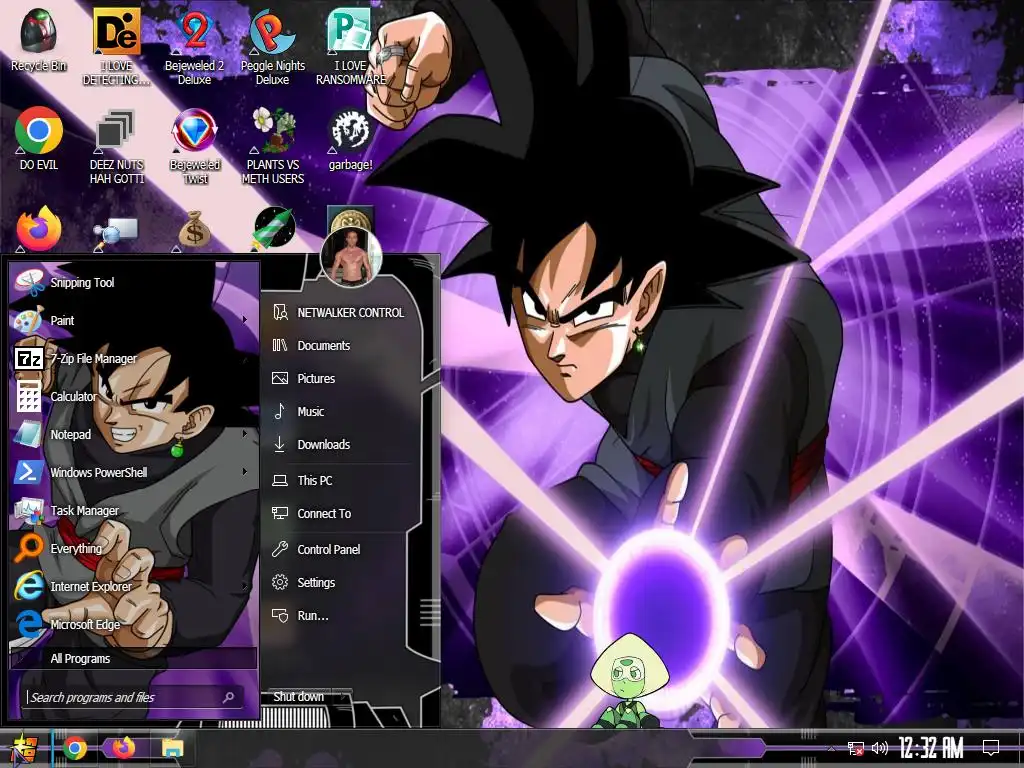This screenshot has height=768, width=1024.
Task: Show All Programs list
Action: tap(133, 658)
